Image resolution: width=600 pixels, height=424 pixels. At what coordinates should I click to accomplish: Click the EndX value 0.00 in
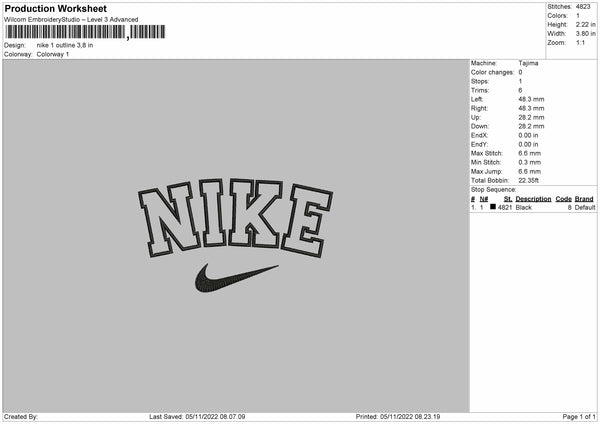point(528,135)
